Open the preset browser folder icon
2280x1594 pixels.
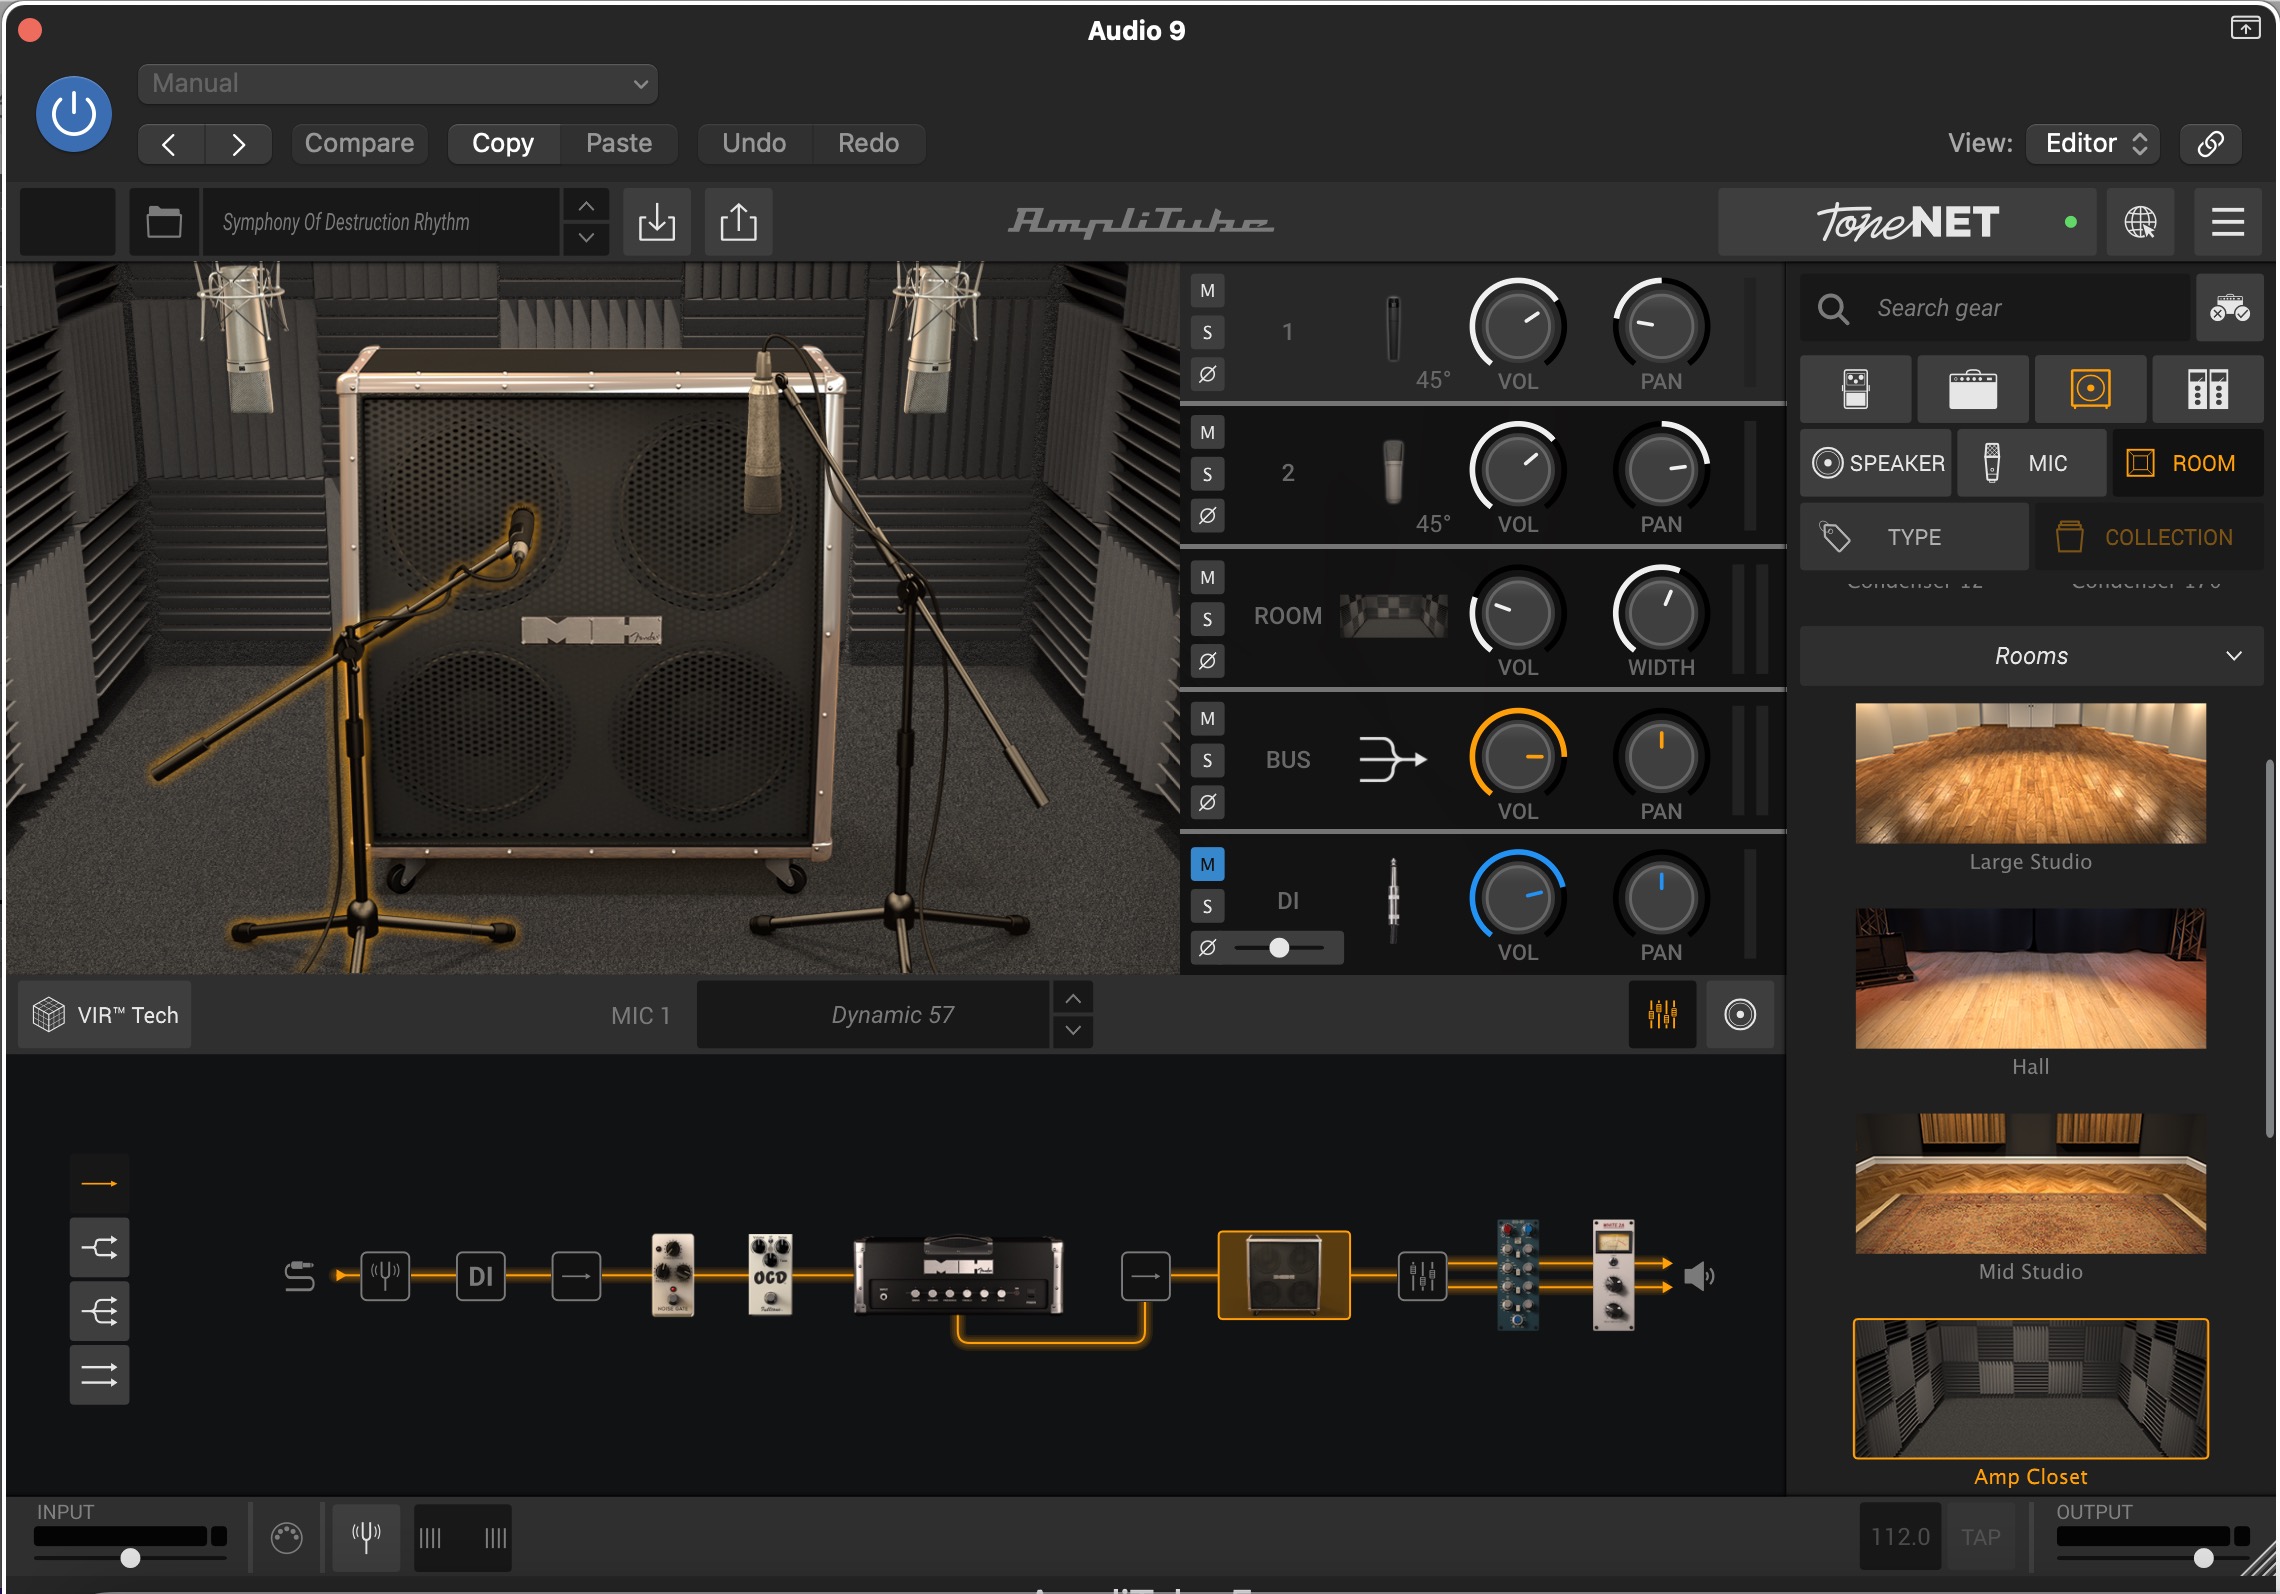[164, 222]
